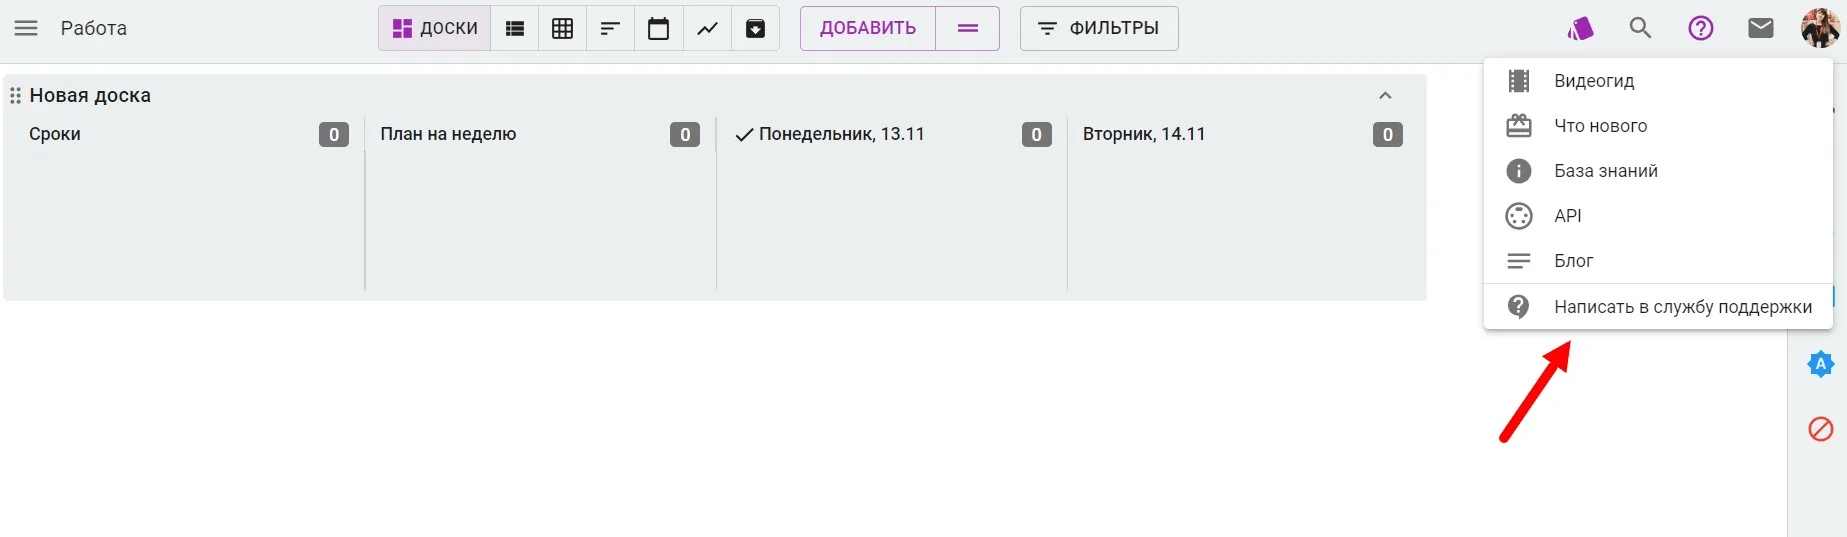1847x537 pixels.
Task: Click the lines icon beside Блог
Action: tap(1519, 261)
